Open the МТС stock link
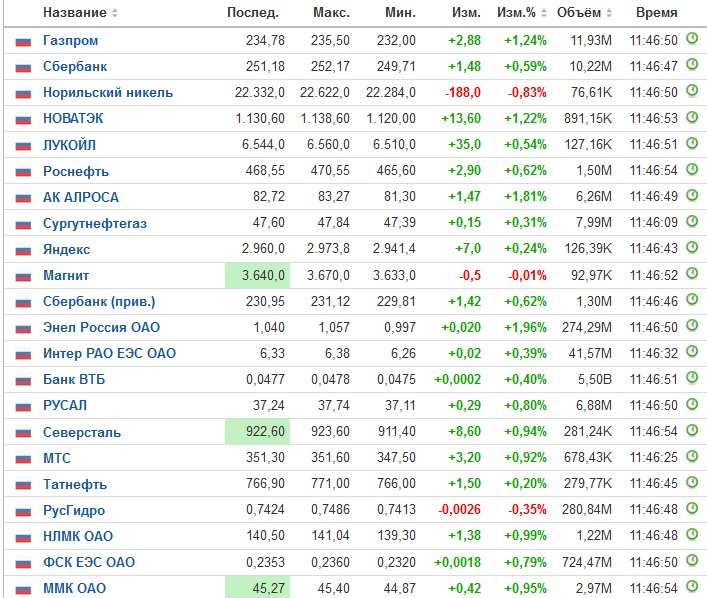The height and width of the screenshot is (598, 707). [x=57, y=458]
